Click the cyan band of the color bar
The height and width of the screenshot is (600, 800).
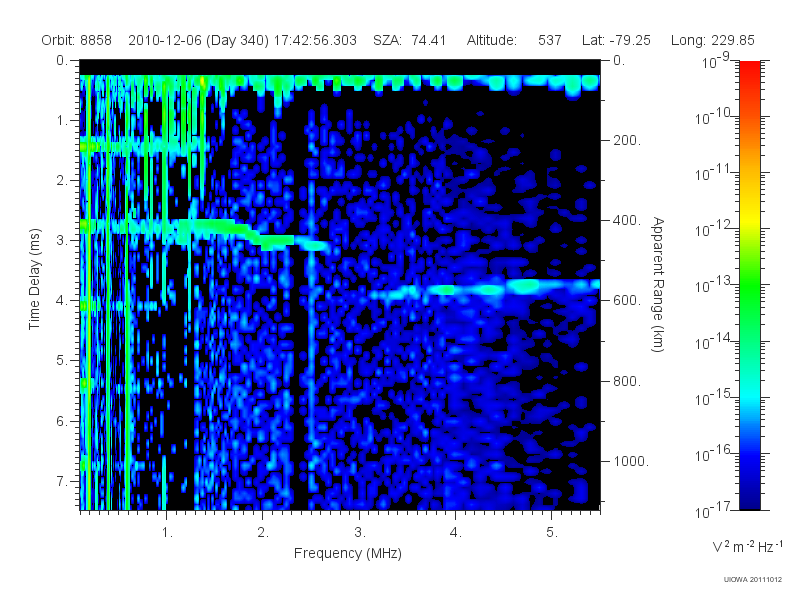pyautogui.click(x=749, y=396)
